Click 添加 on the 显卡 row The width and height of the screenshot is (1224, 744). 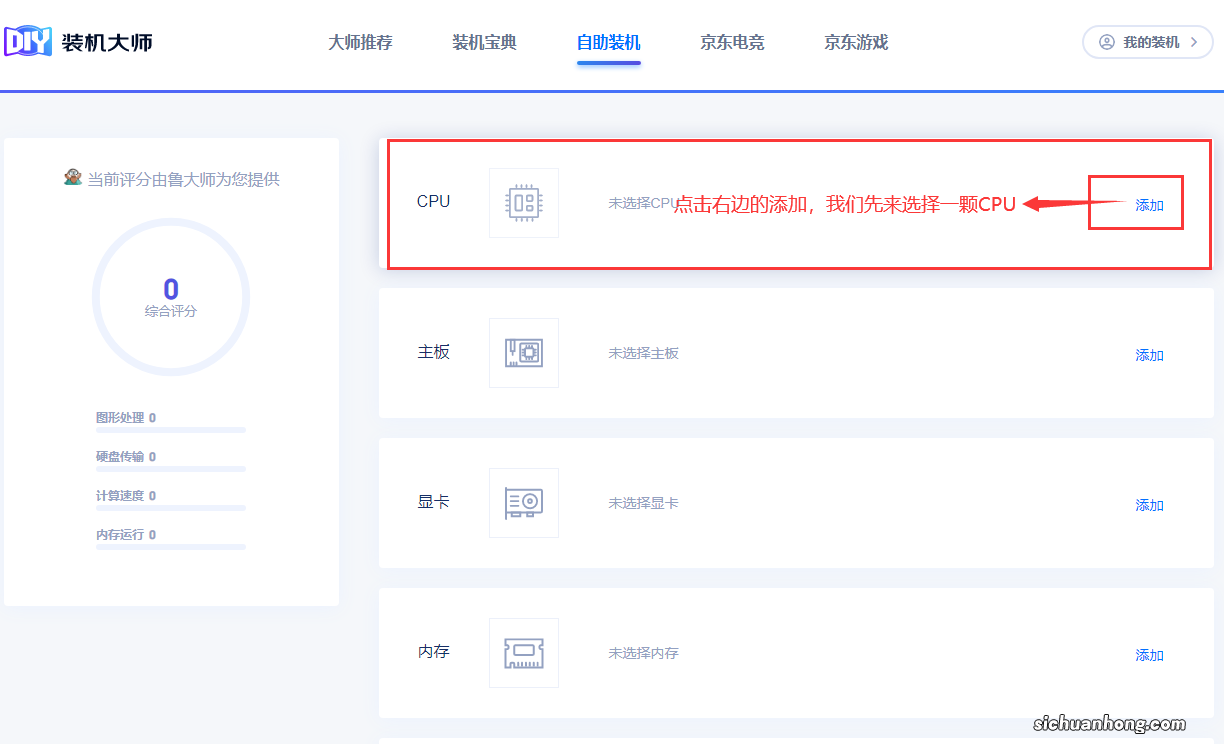pos(1149,505)
